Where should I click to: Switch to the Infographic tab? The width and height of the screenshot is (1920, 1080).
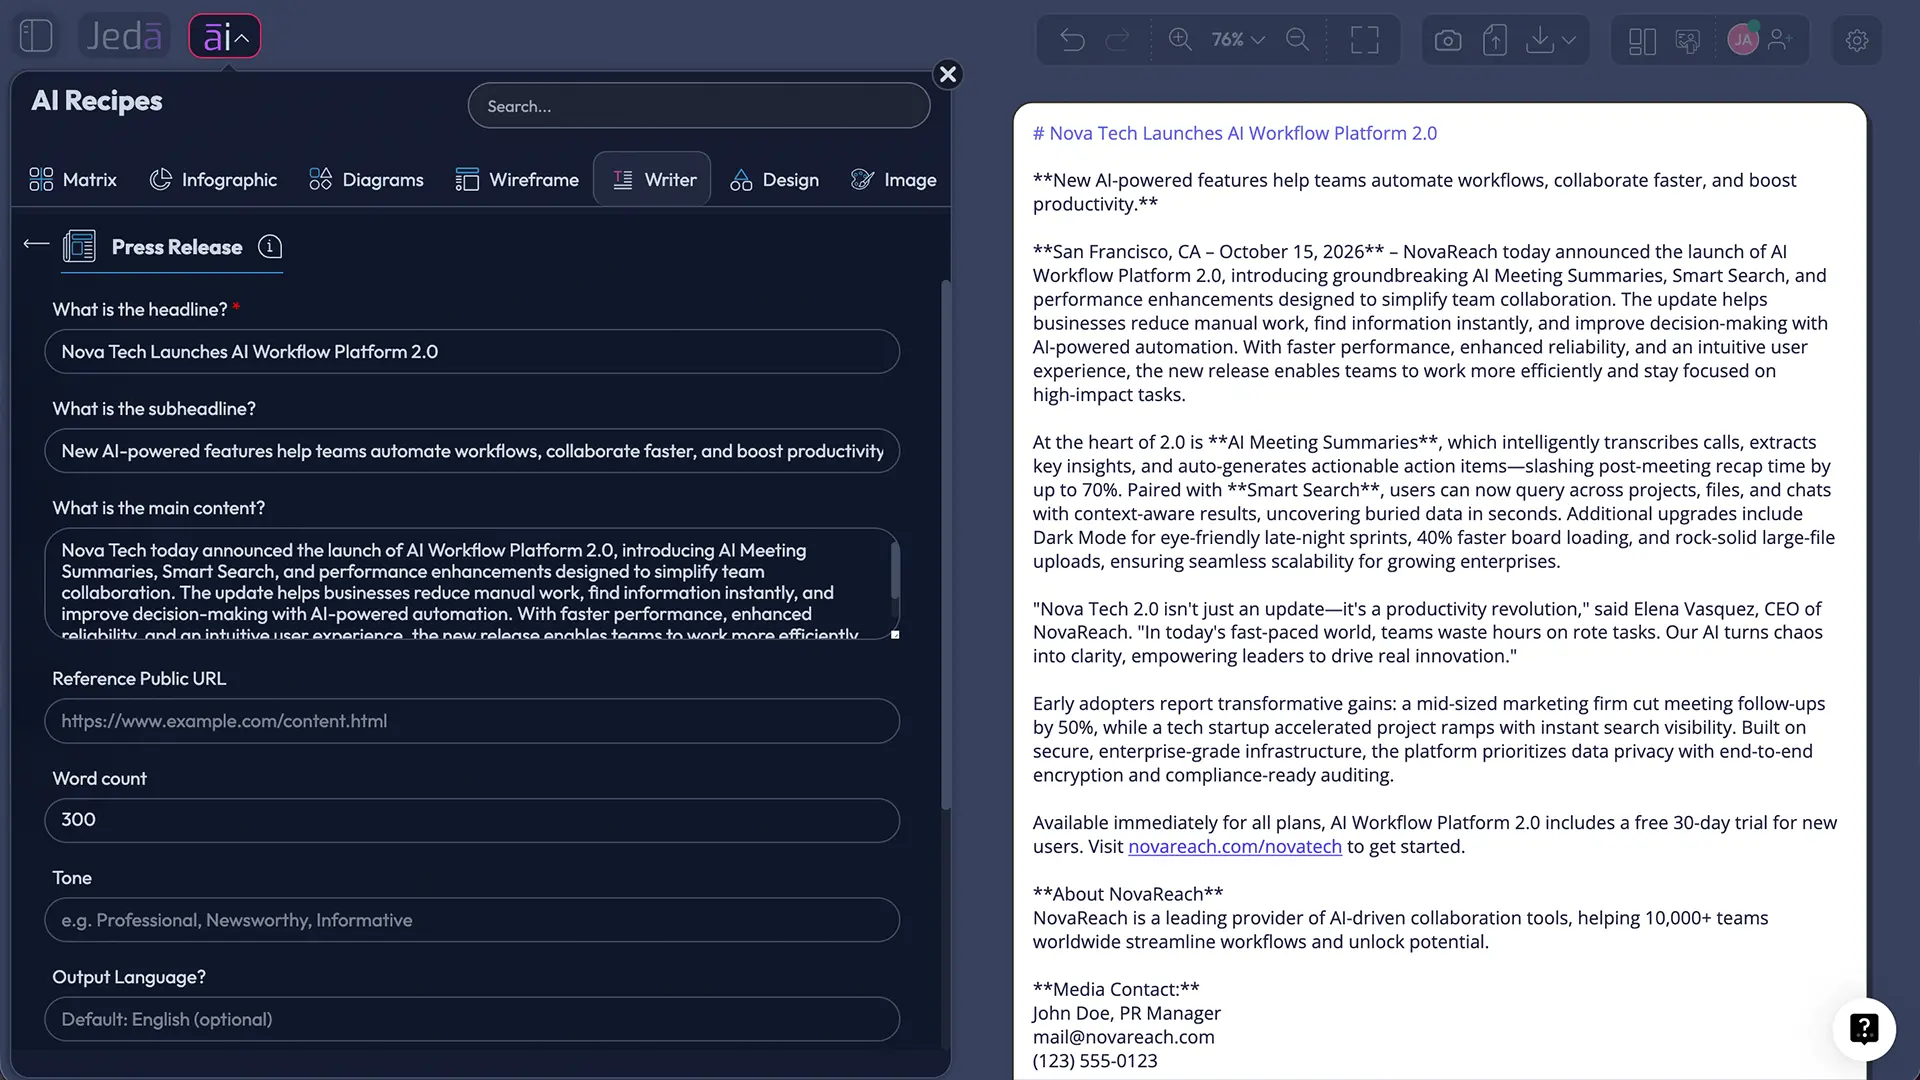[x=213, y=180]
